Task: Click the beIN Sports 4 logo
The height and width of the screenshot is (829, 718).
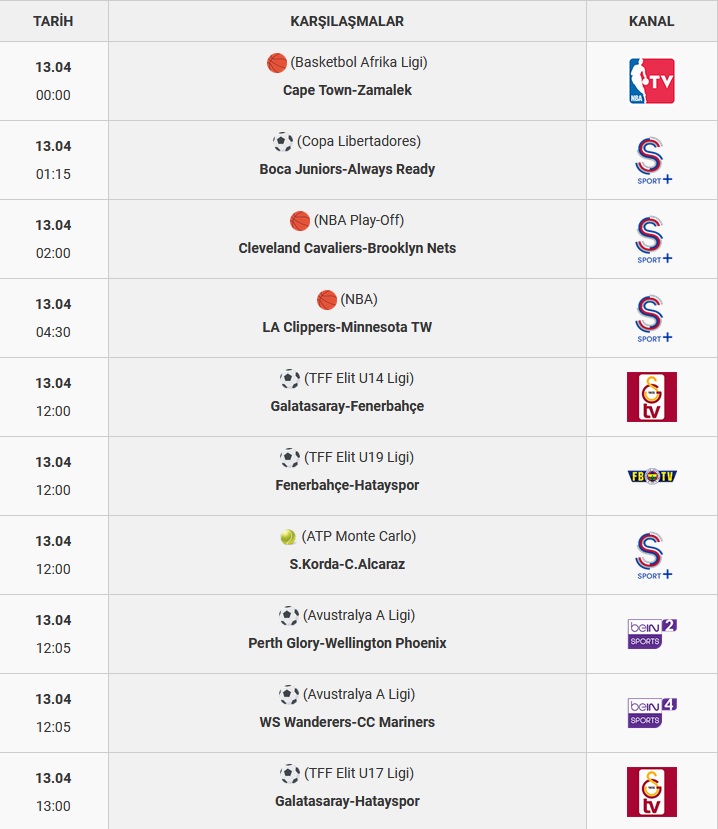Action: tap(652, 713)
